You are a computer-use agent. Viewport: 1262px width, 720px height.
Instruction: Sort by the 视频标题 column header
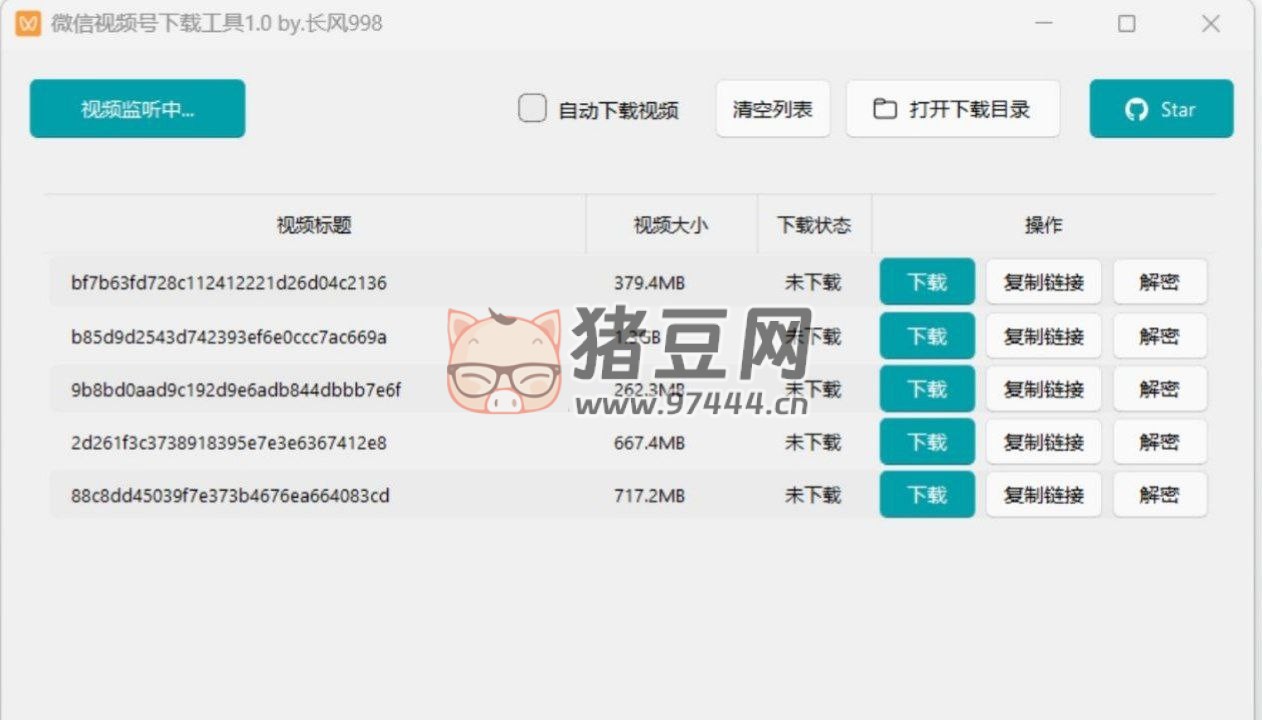tap(314, 225)
